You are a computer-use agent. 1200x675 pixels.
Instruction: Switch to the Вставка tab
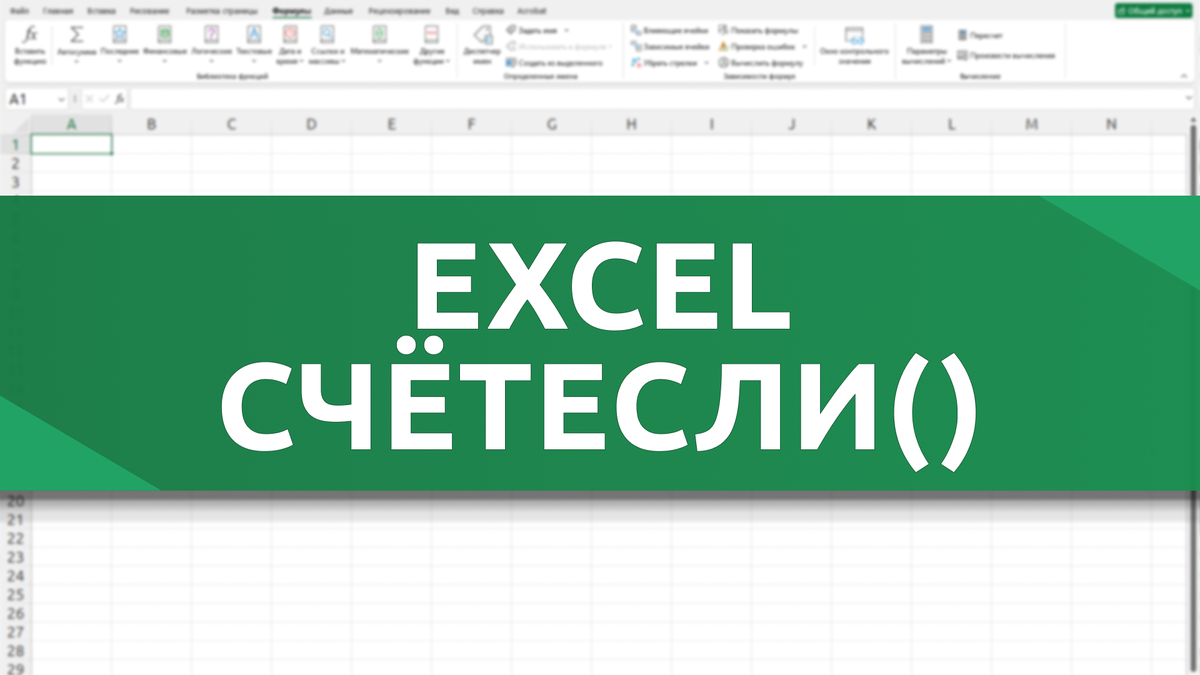point(101,9)
